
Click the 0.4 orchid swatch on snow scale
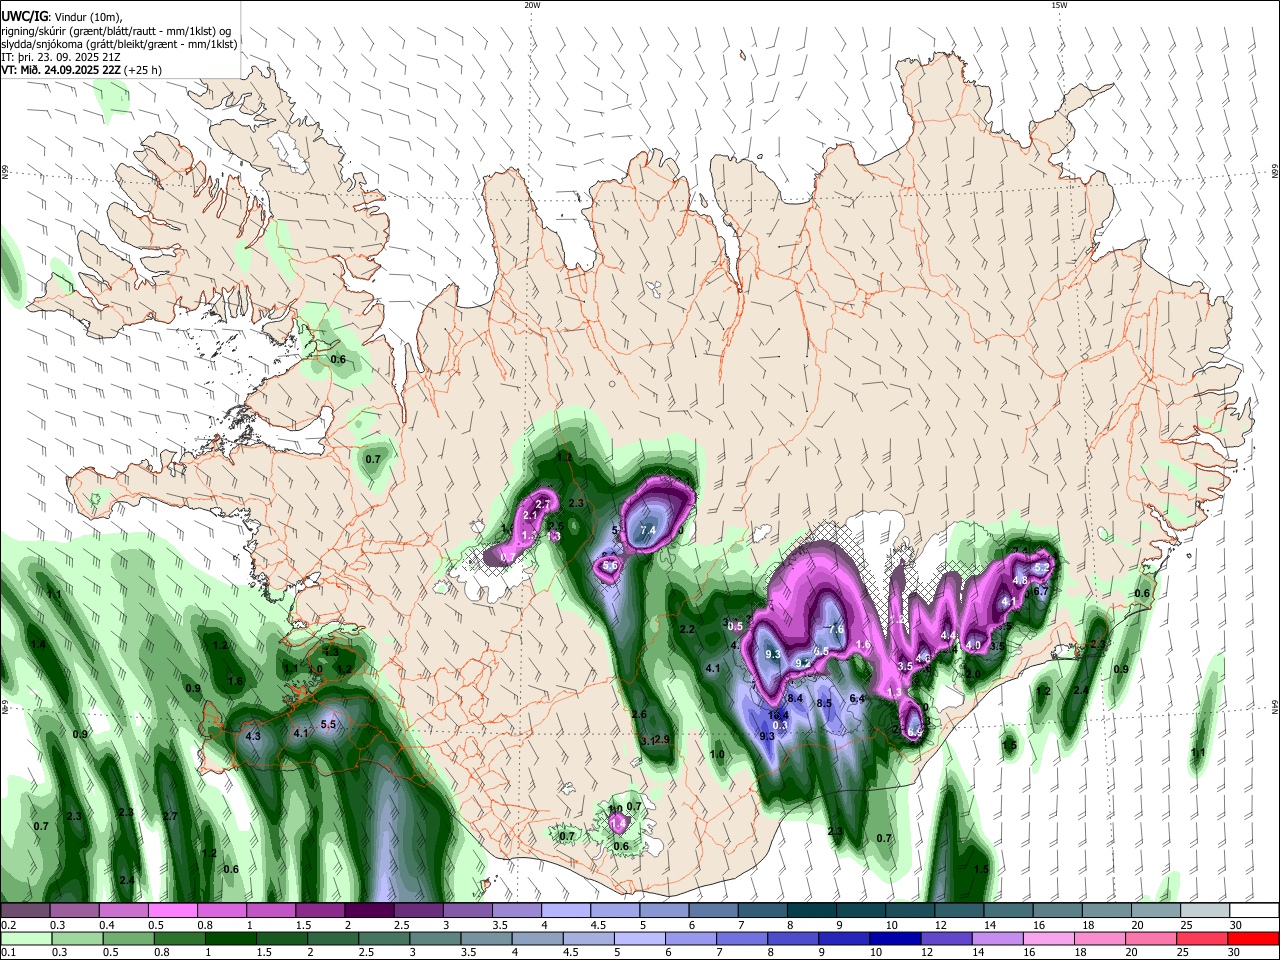coord(124,910)
